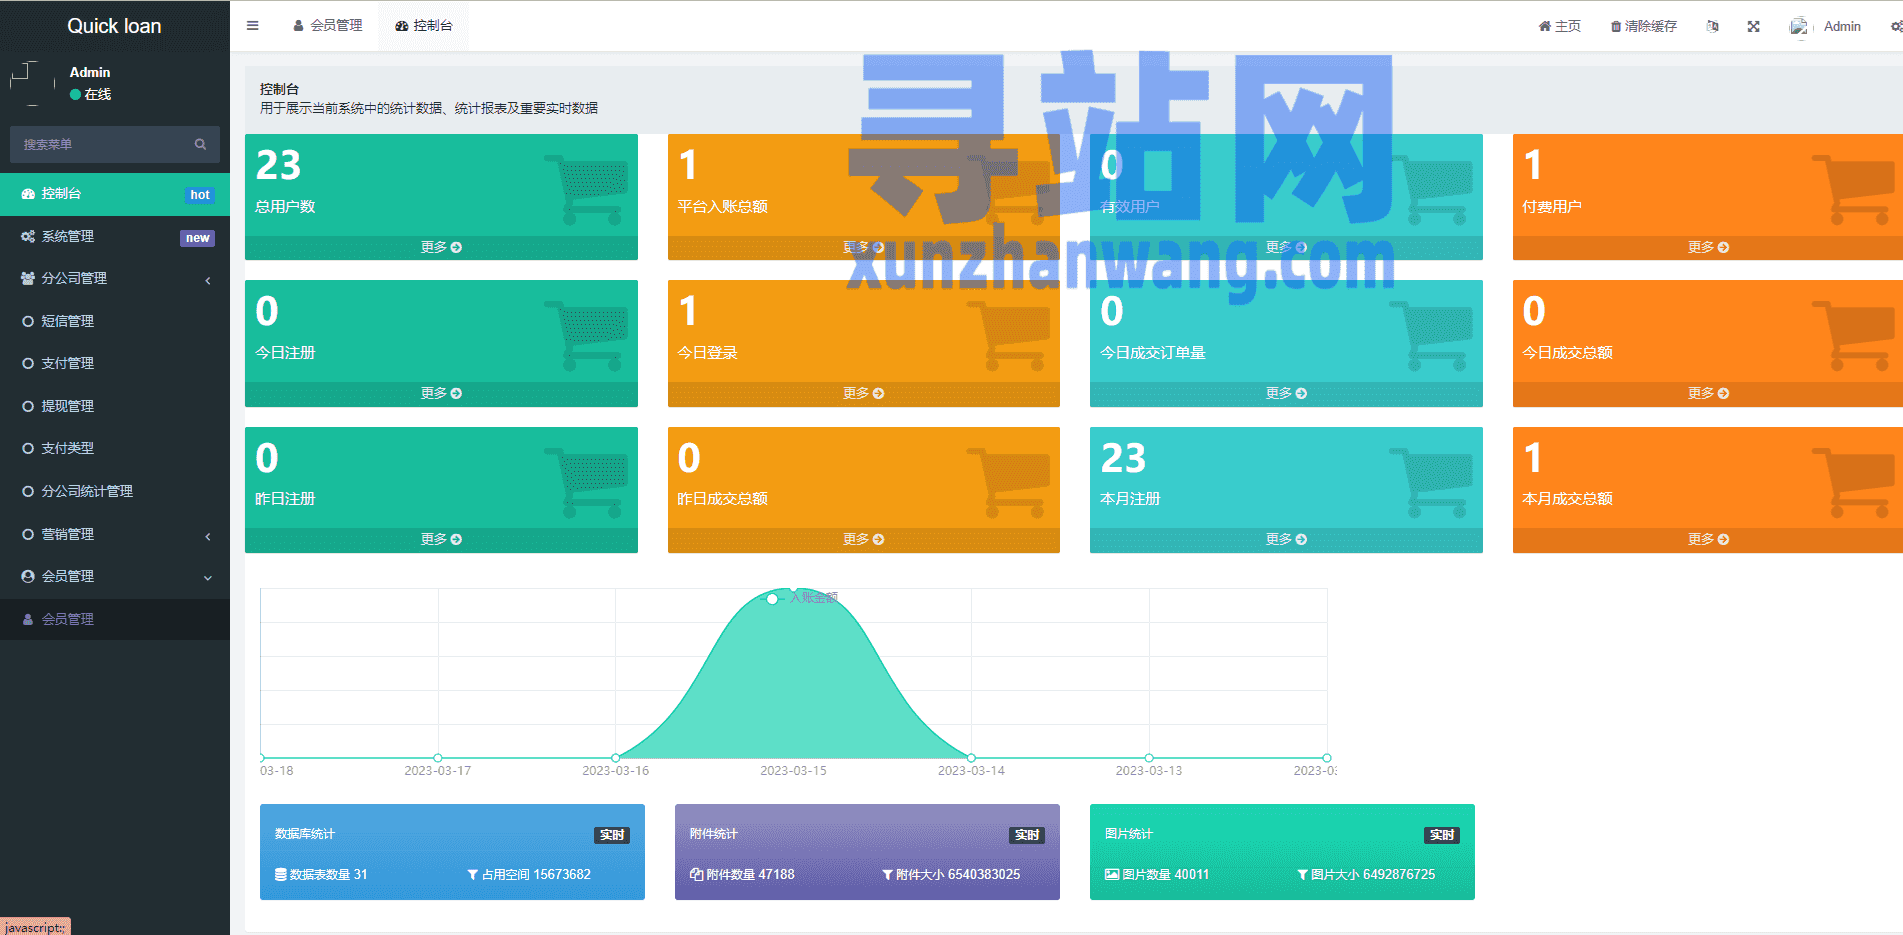Collapse the 会员管理 parent menu chevron
Viewport: 1903px width, 935px height.
(208, 577)
